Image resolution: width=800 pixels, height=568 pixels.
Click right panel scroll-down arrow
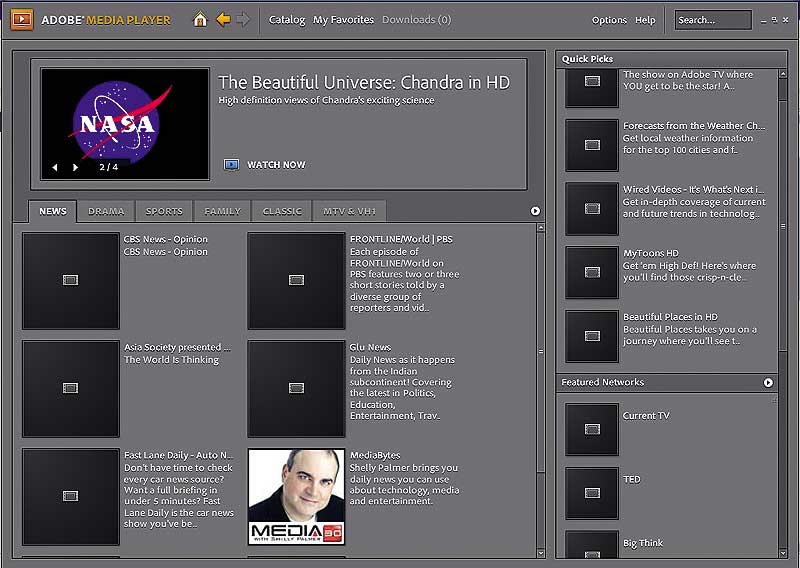point(783,553)
